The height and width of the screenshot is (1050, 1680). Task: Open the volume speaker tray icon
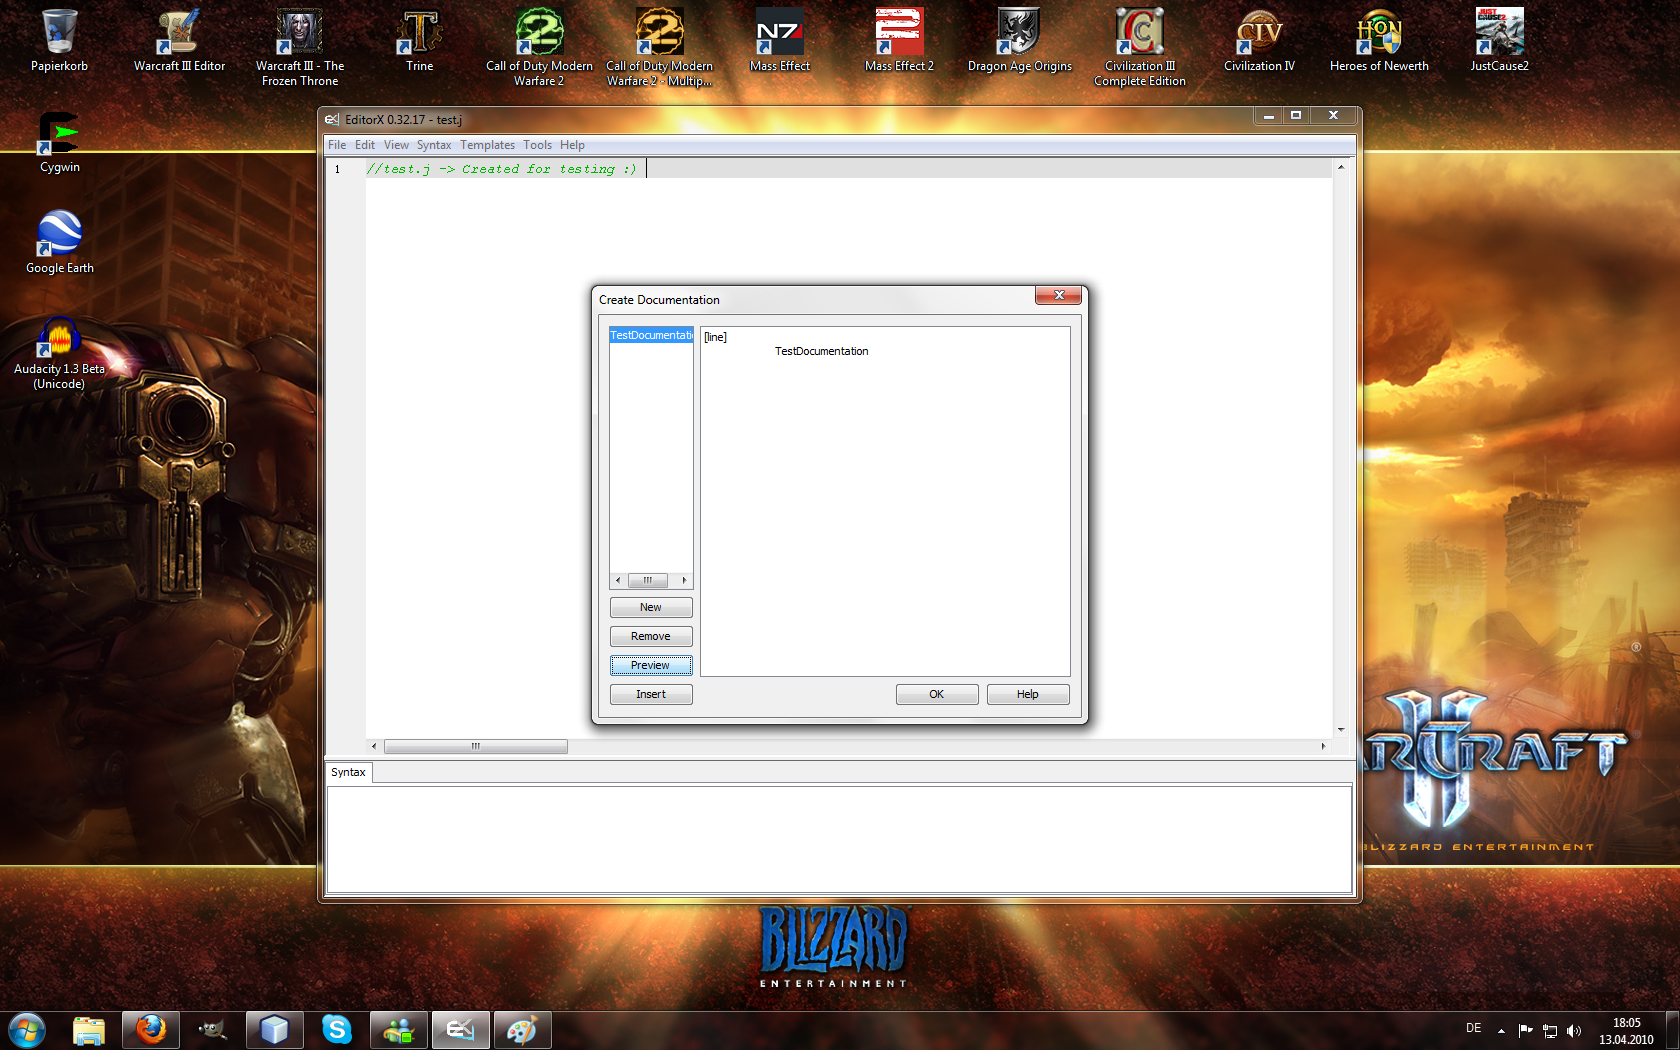[1574, 1030]
